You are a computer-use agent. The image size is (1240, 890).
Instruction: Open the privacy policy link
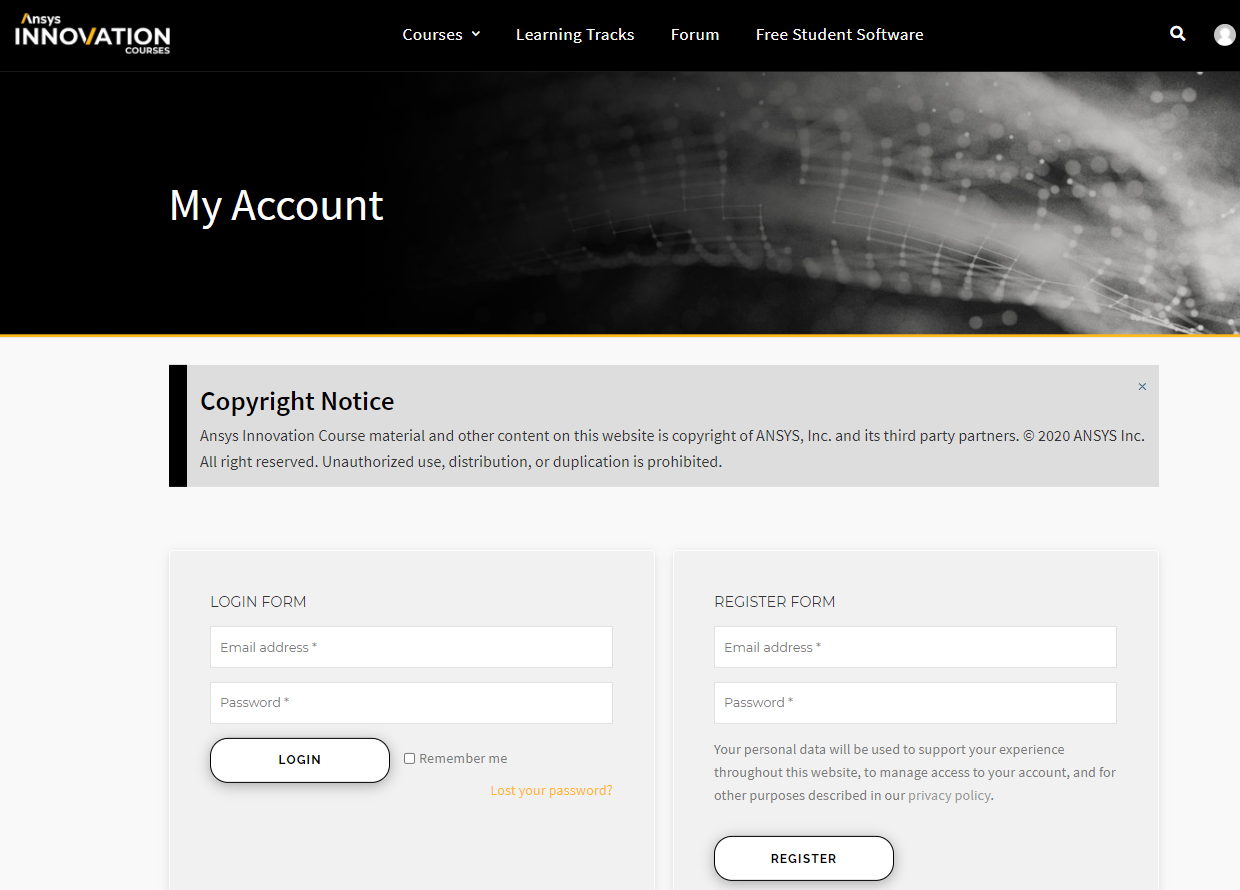pos(949,796)
